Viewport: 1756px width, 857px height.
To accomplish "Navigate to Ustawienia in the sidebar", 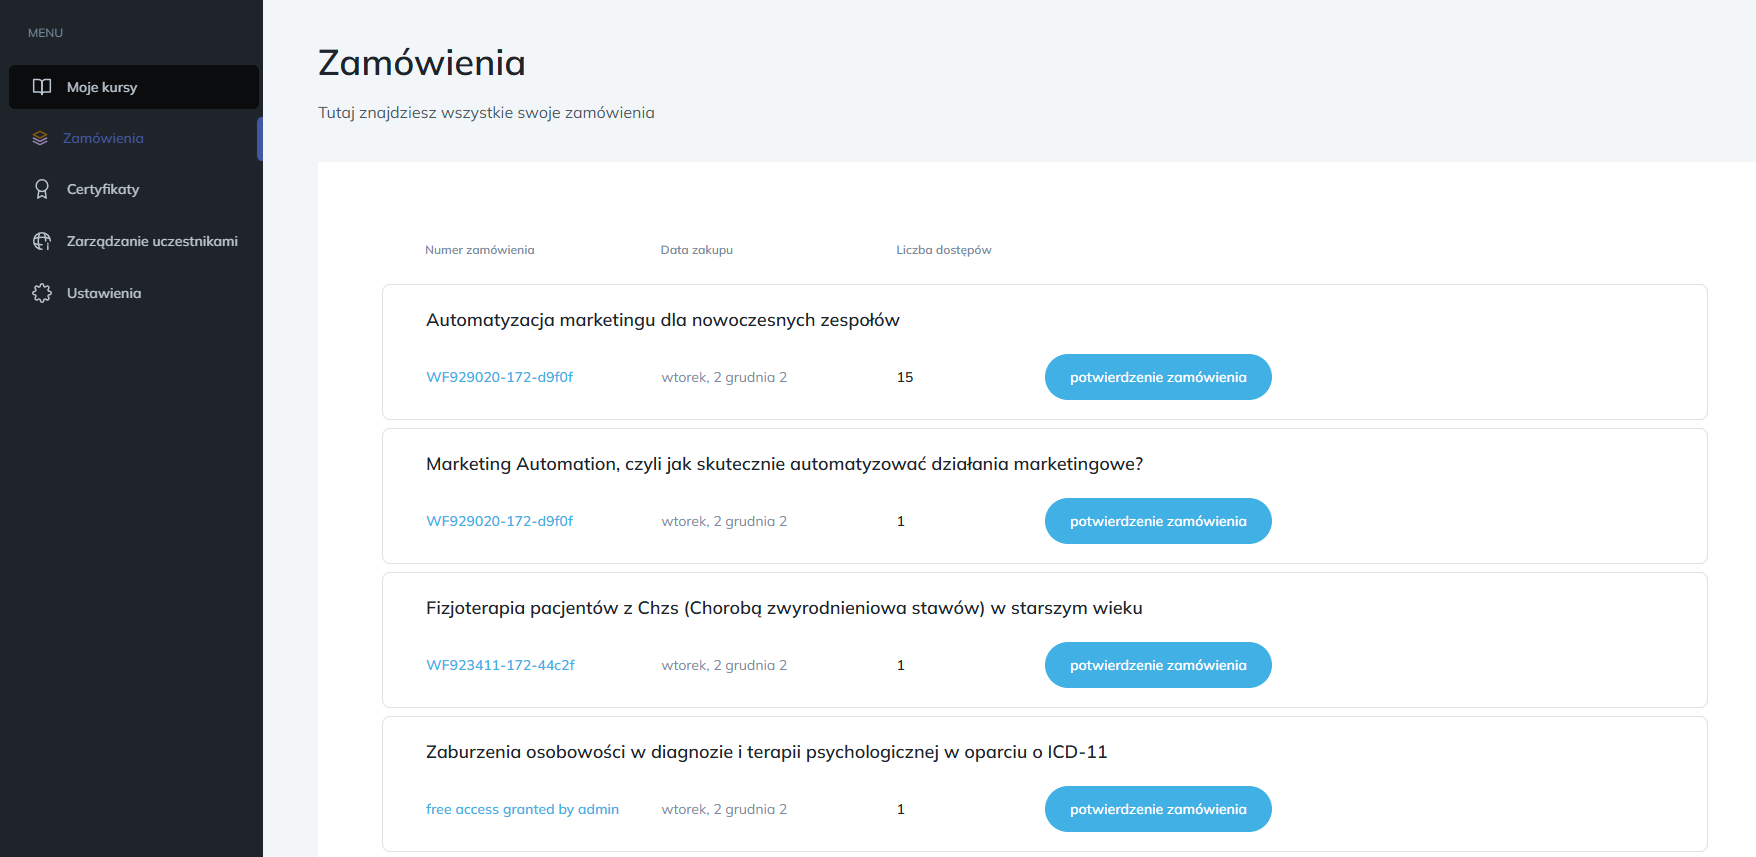I will click(x=104, y=293).
